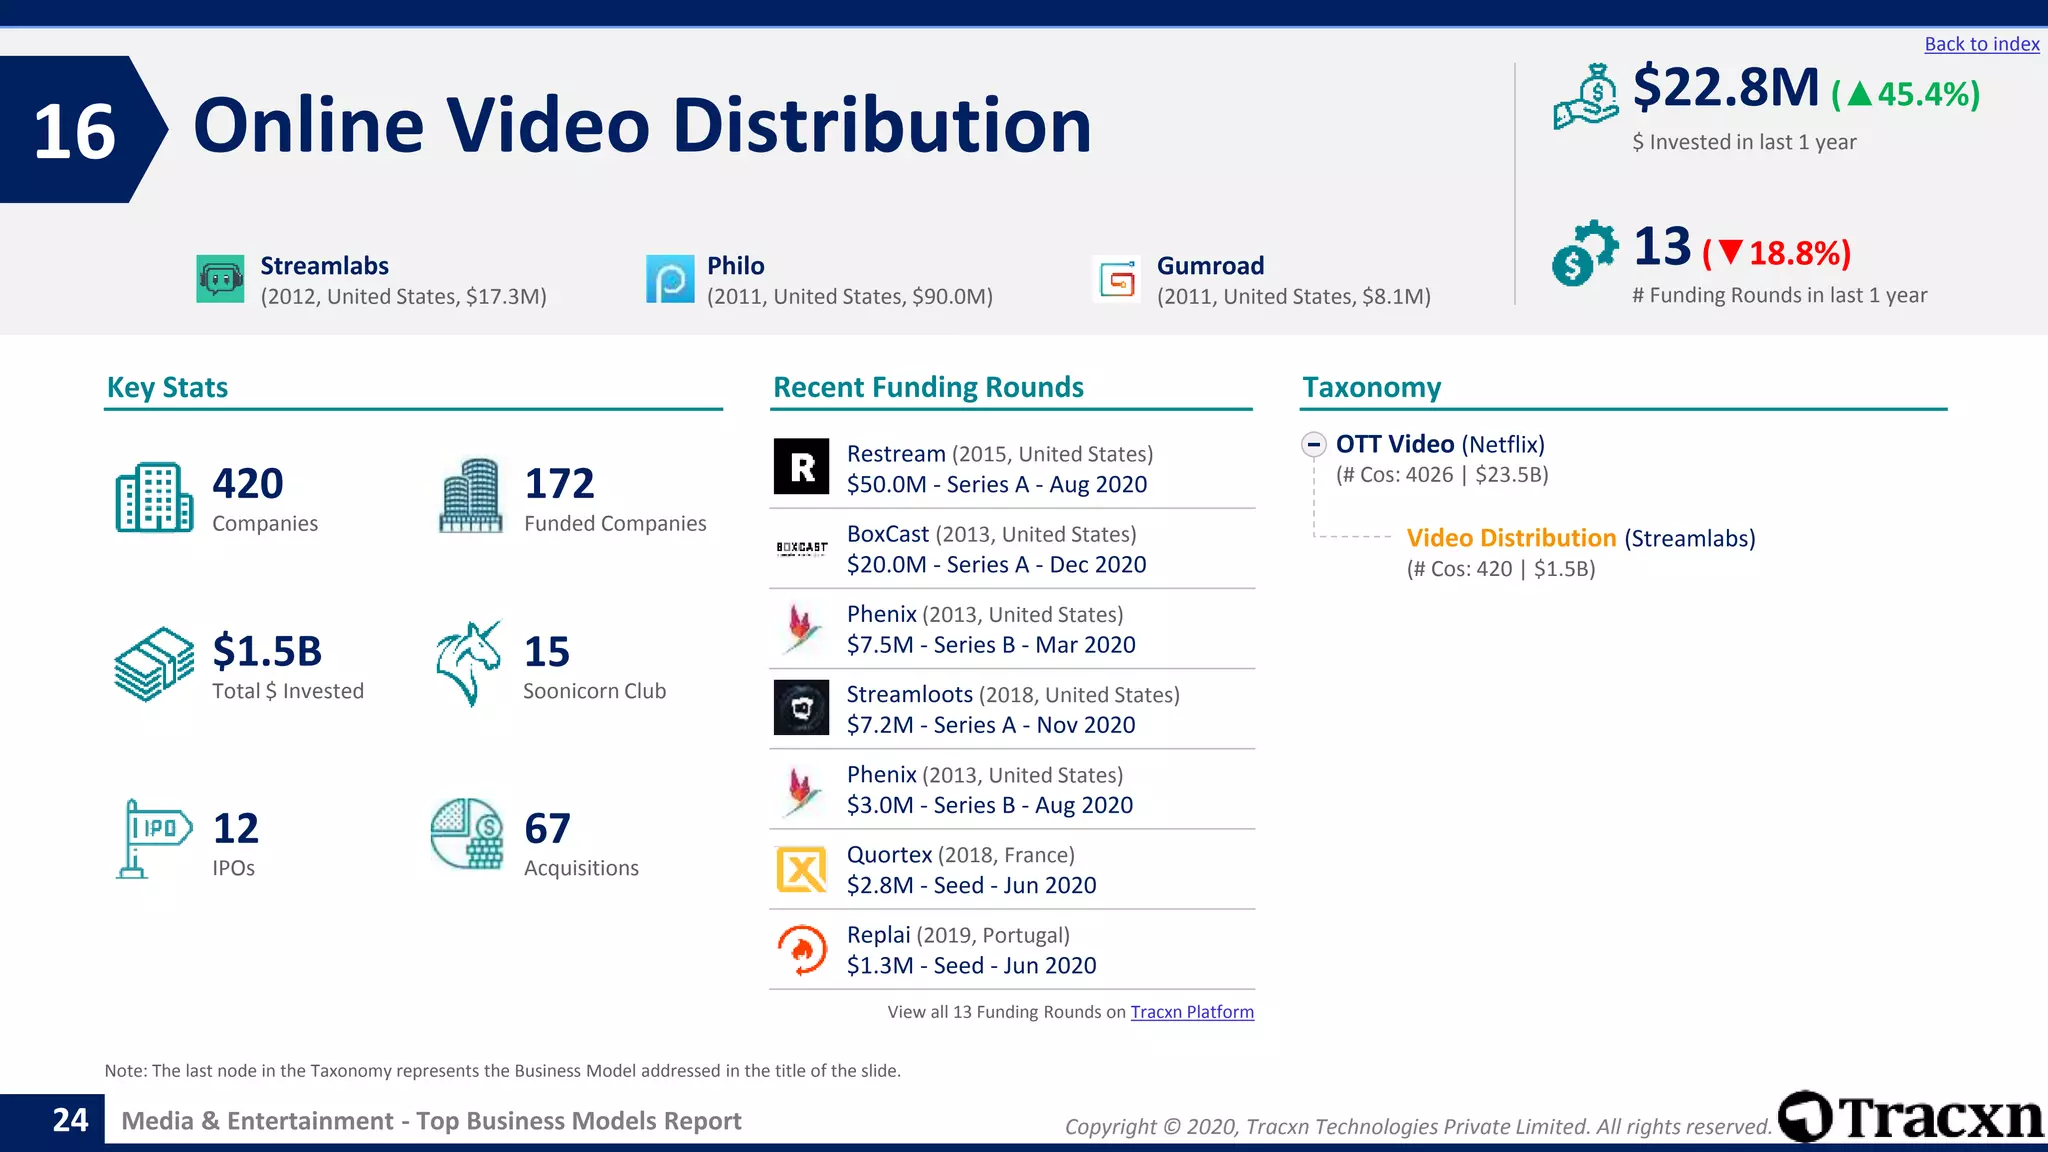Click the $22.8M invested figure
The width and height of the screenshot is (2048, 1152).
(1725, 87)
